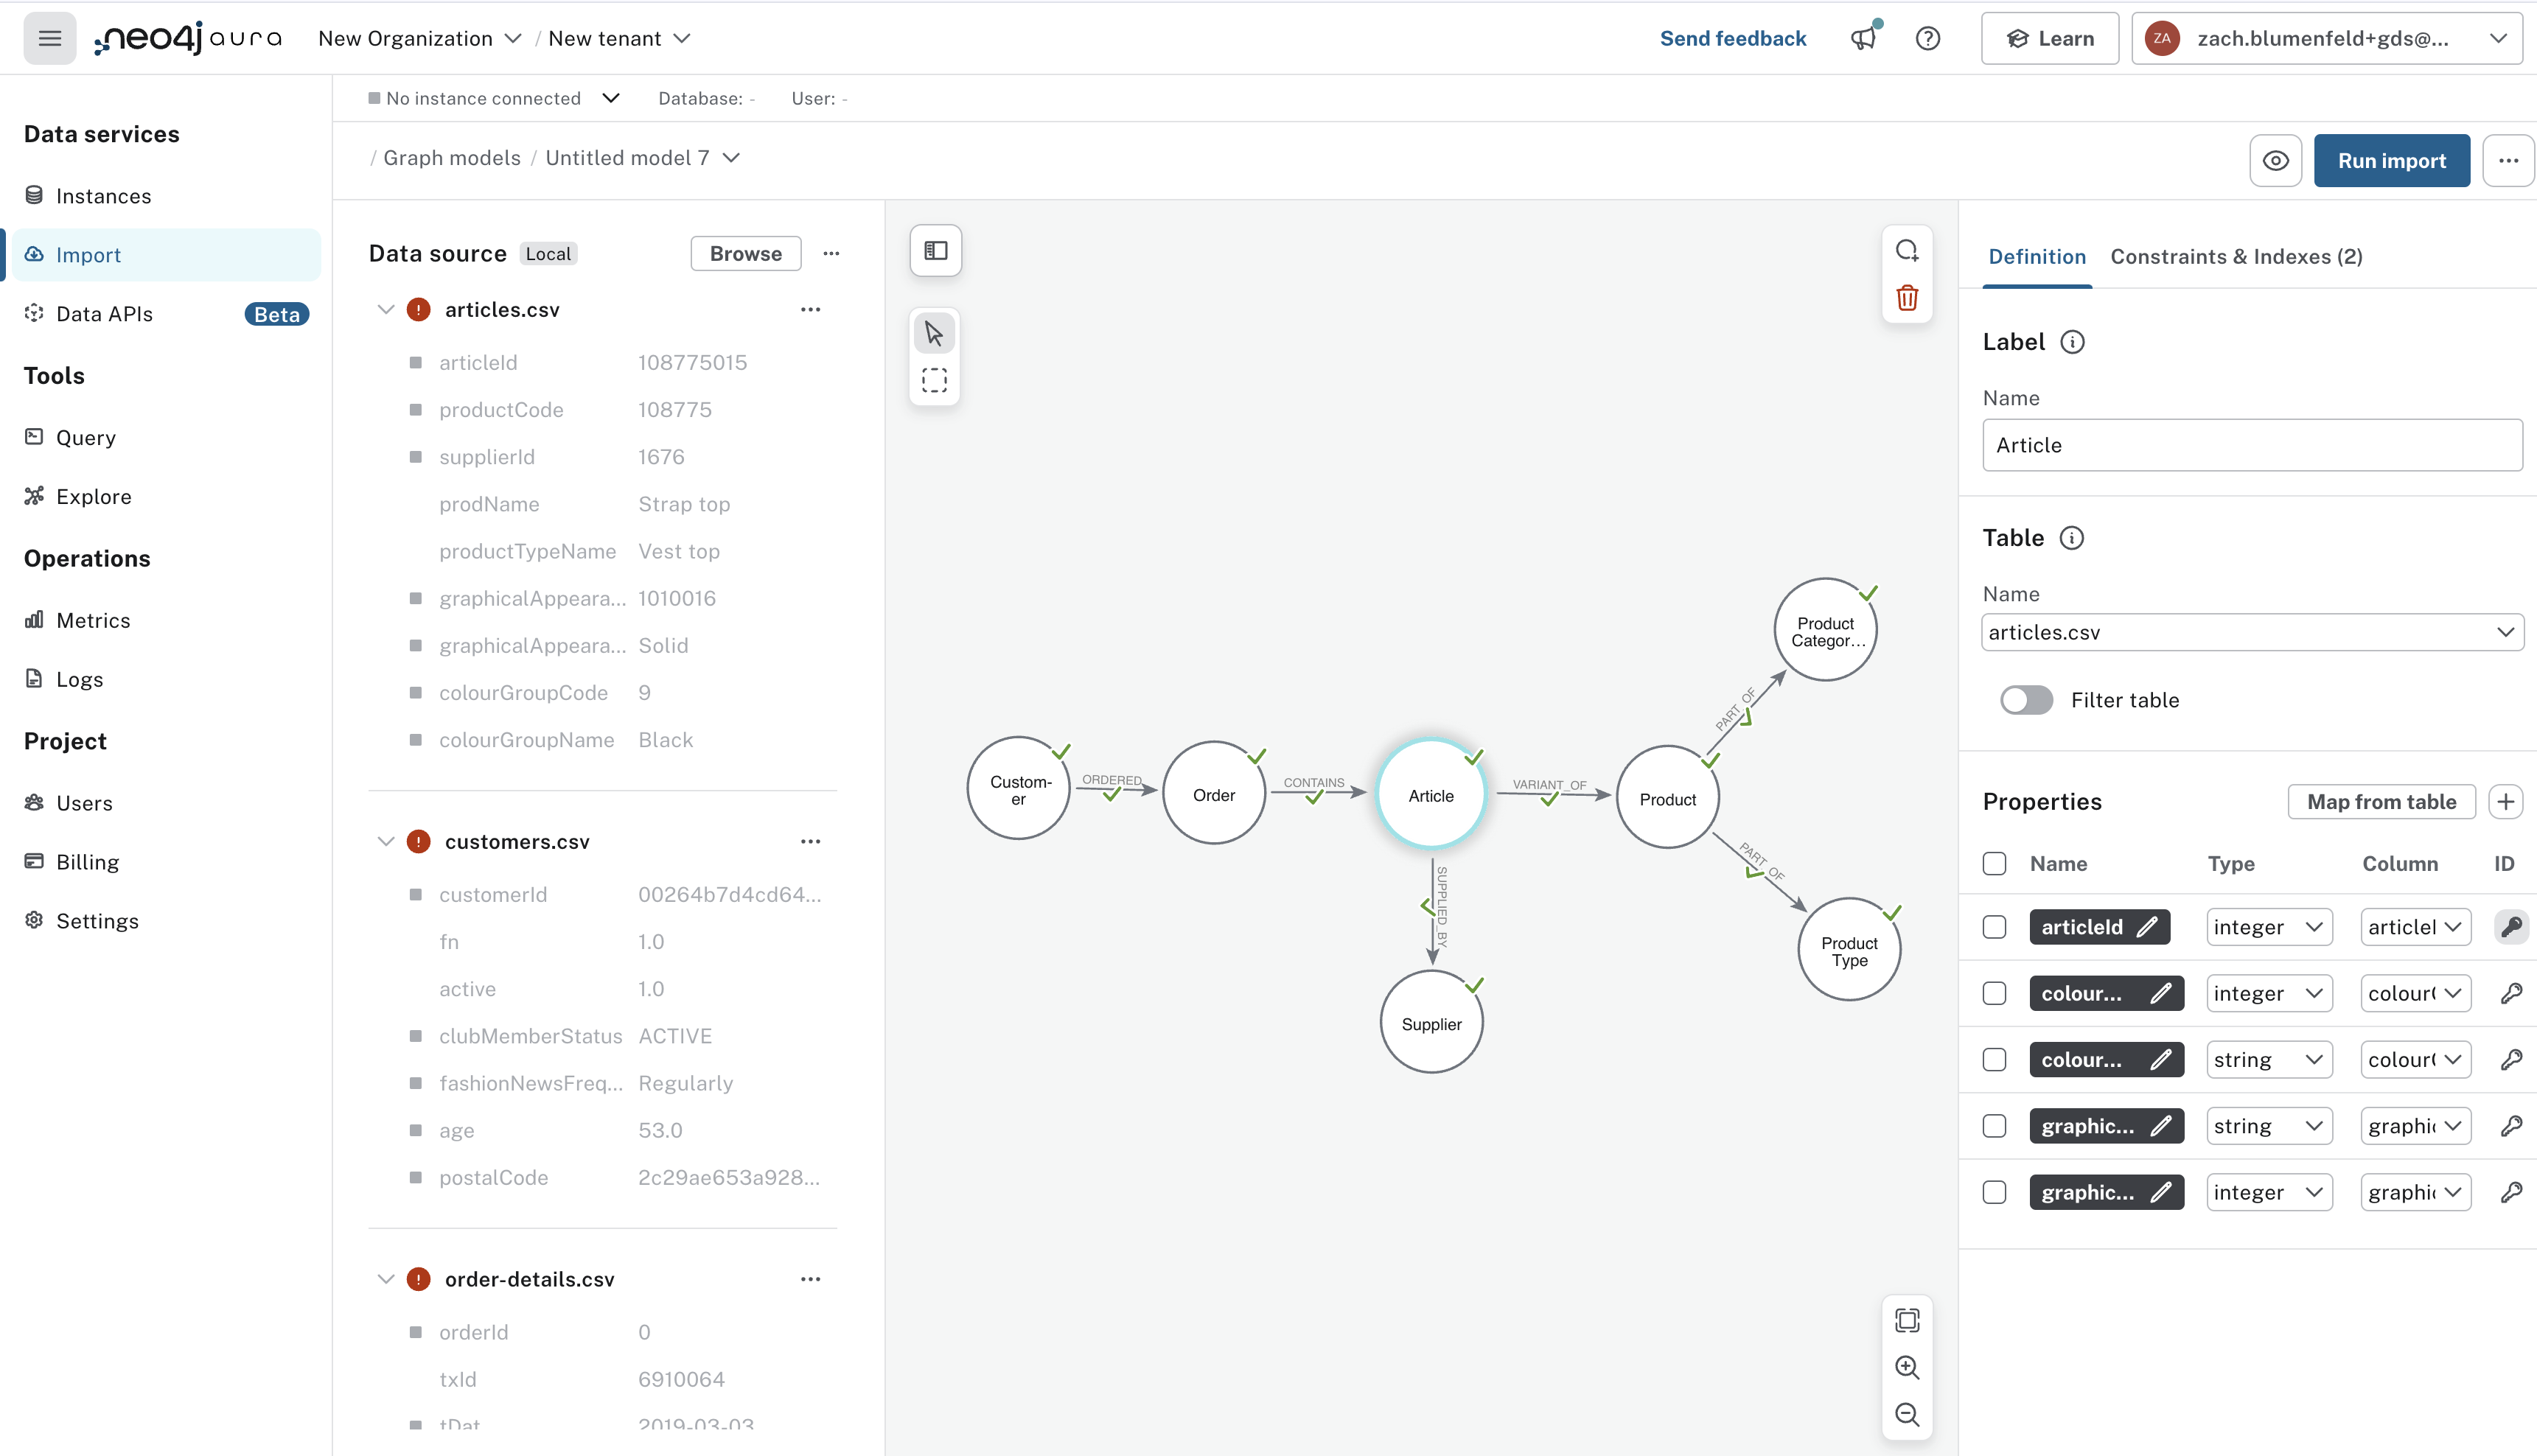Click the Run import button
This screenshot has width=2537, height=1456.
point(2391,160)
